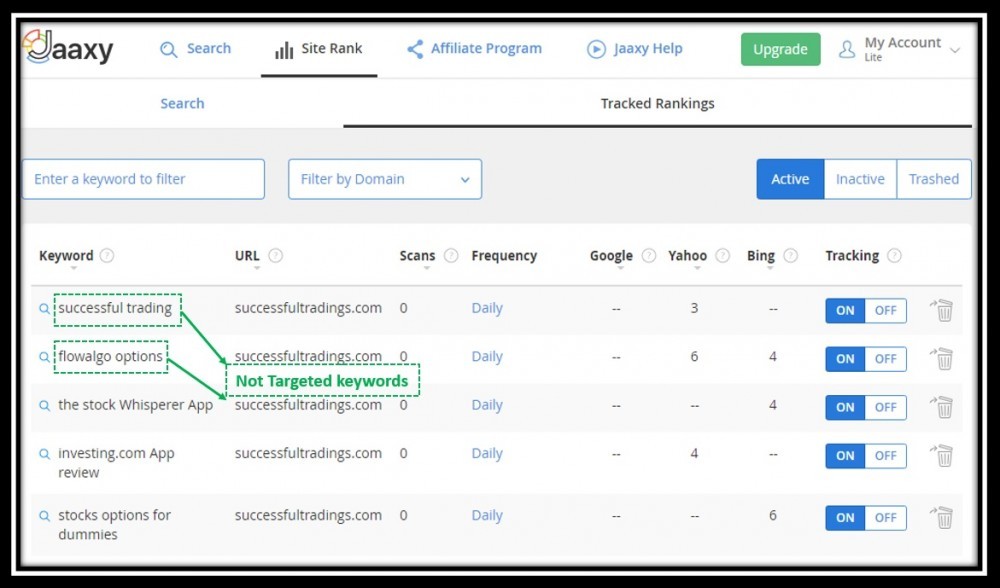Screen dimensions: 1000x588
Task: Trash the stocks options for dummies keyword
Action: (942, 517)
